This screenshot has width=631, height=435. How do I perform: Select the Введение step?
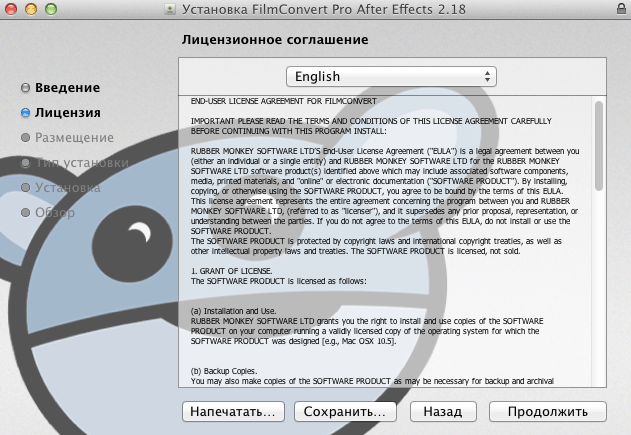click(67, 87)
